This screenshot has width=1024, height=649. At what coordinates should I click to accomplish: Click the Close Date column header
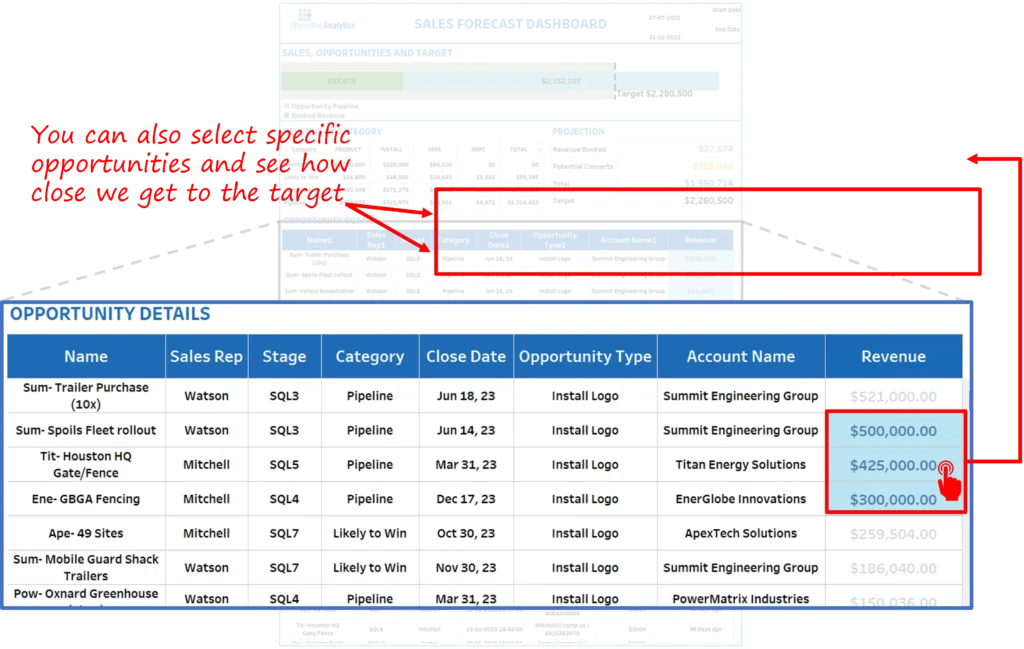tap(466, 356)
